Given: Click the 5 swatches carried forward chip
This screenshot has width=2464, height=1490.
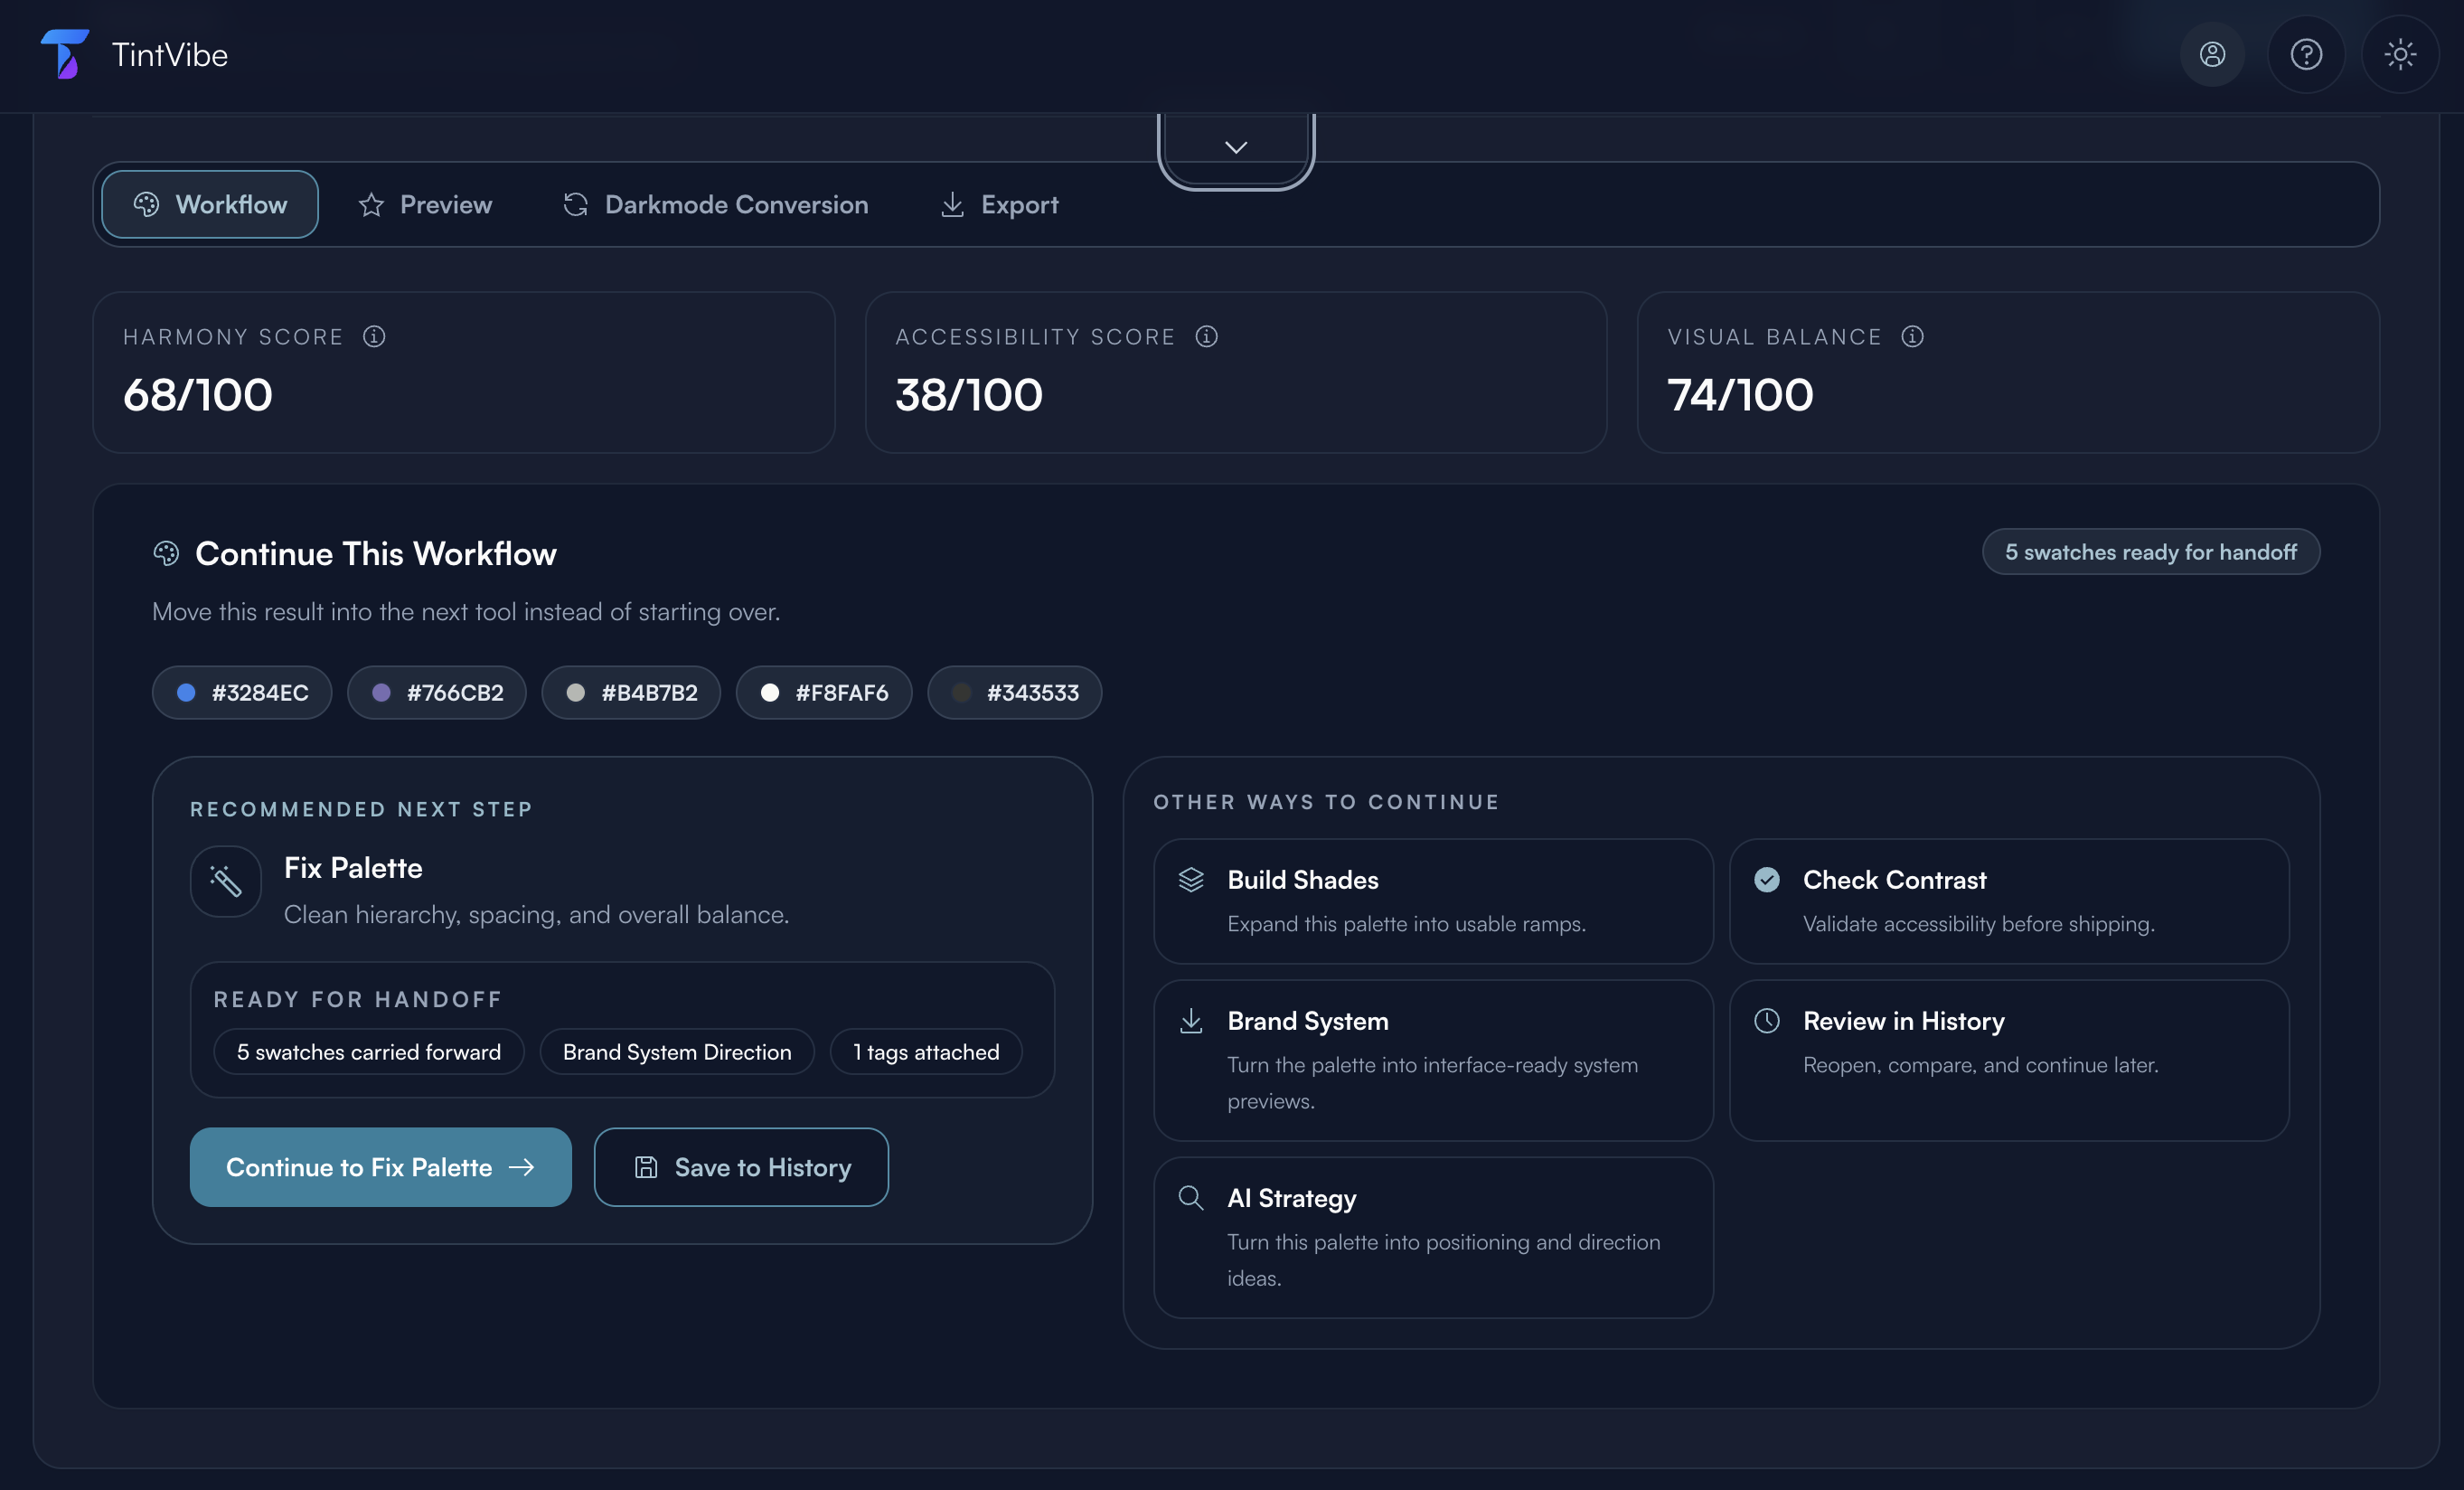Looking at the screenshot, I should click(x=369, y=1052).
